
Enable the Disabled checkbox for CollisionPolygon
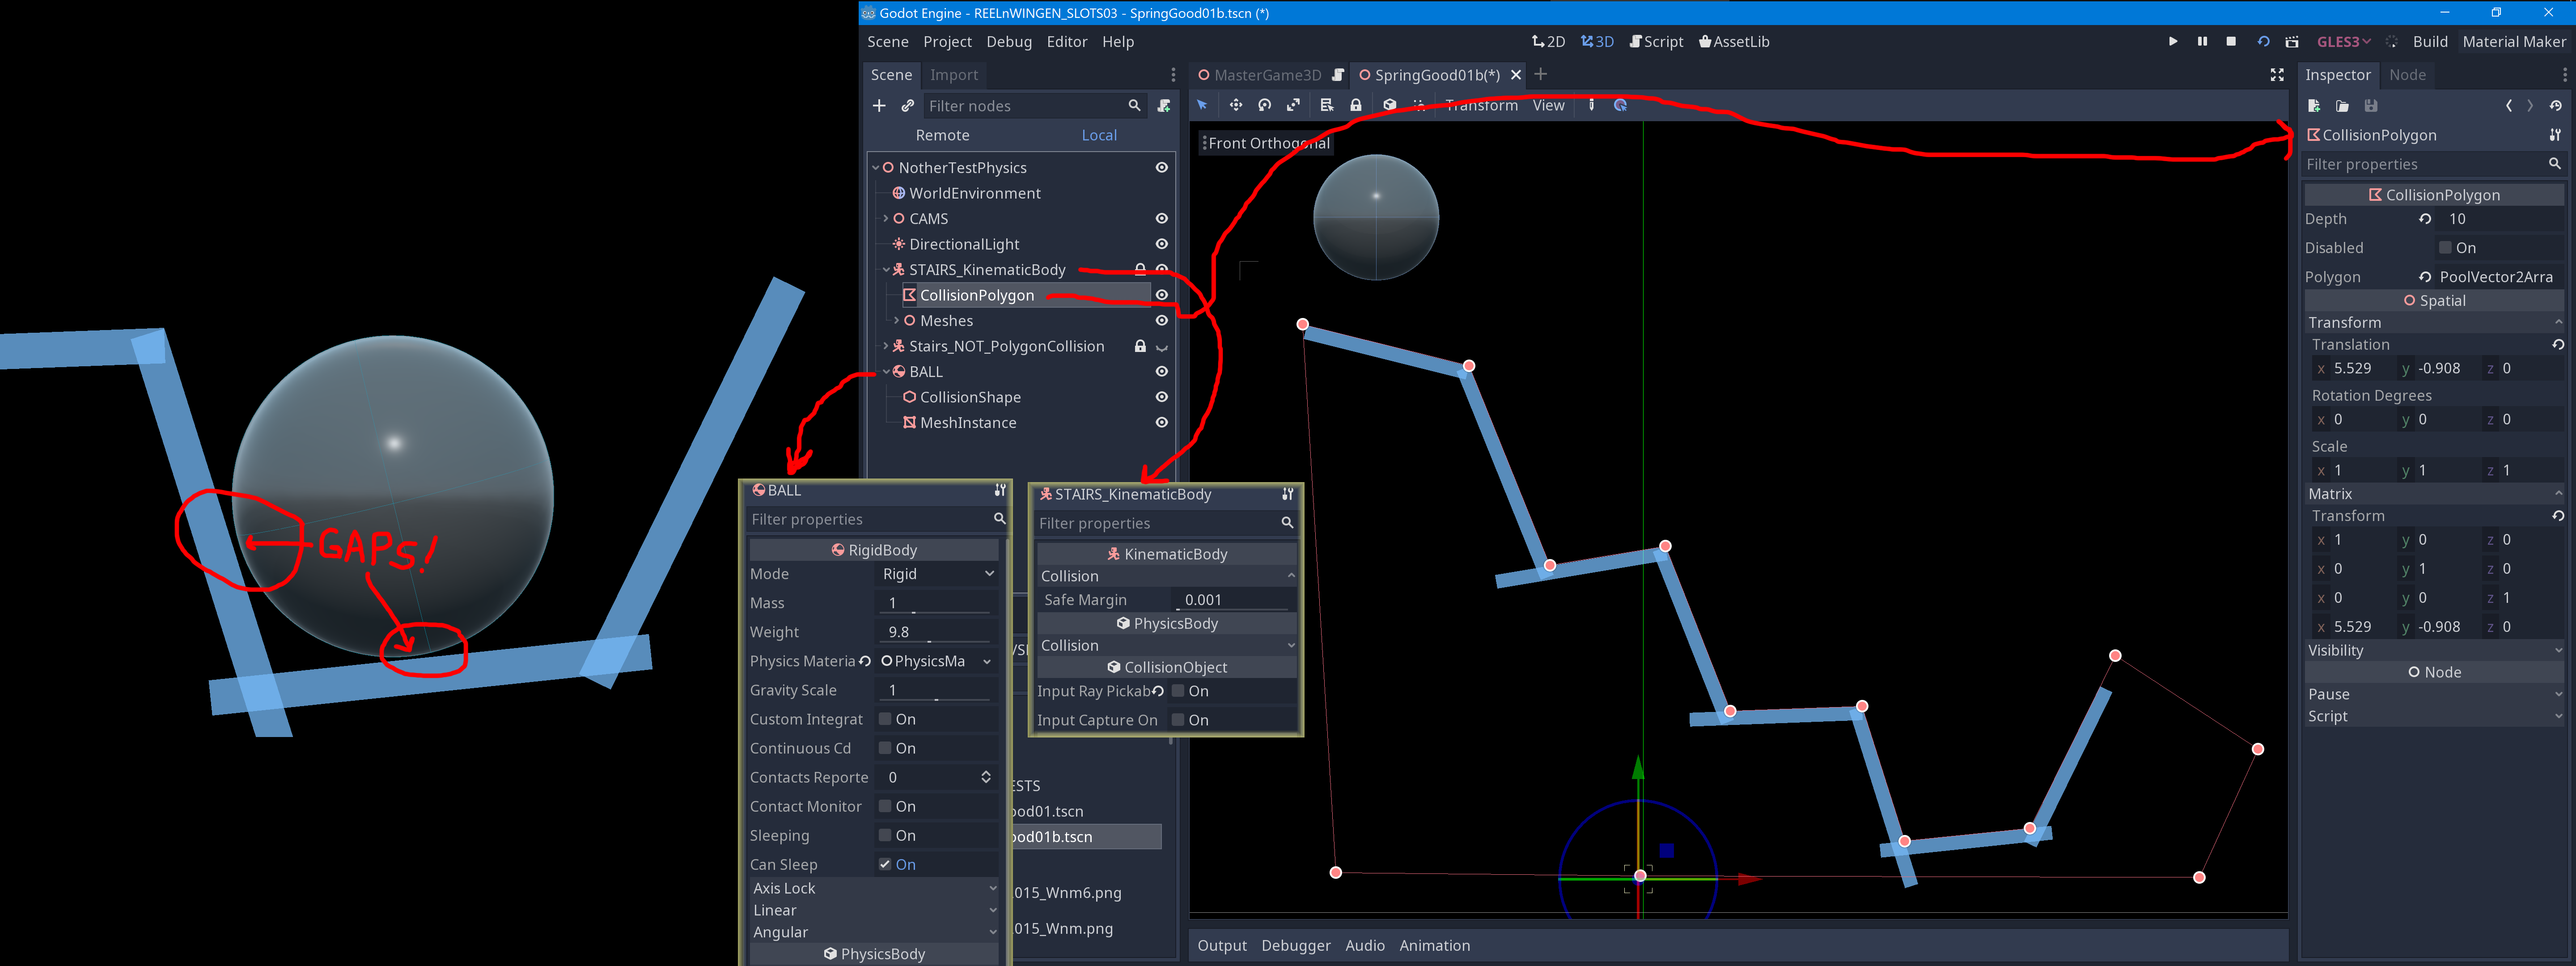tap(2445, 248)
